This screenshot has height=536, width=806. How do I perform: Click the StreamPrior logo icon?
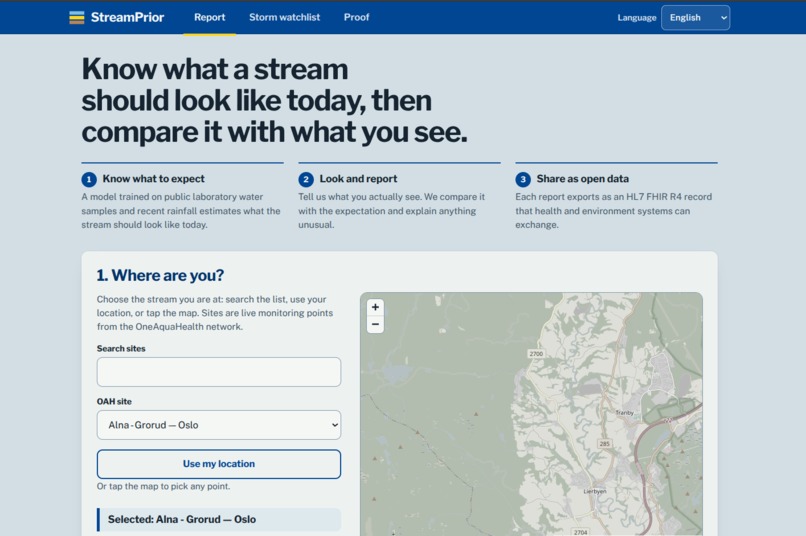pos(77,17)
